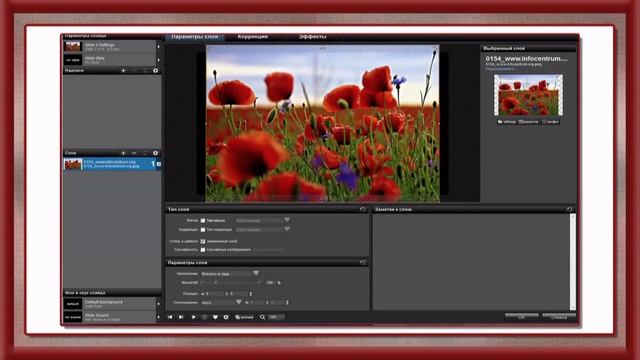Reset the layer parameters section
This screenshot has height=360, width=640.
362,262
